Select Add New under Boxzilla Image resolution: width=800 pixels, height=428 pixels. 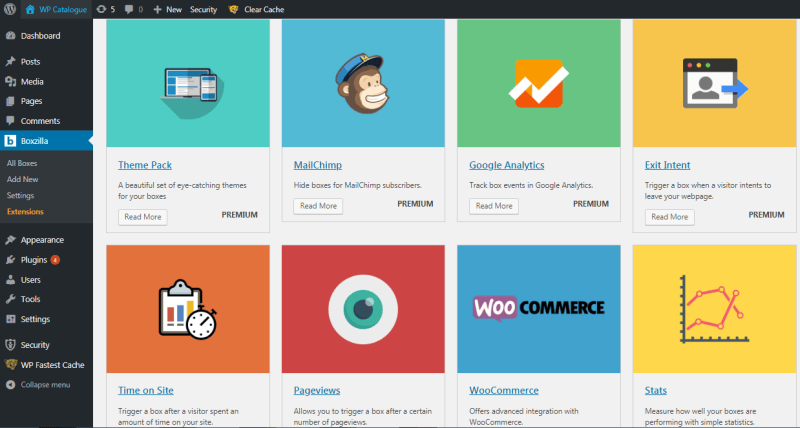click(22, 179)
